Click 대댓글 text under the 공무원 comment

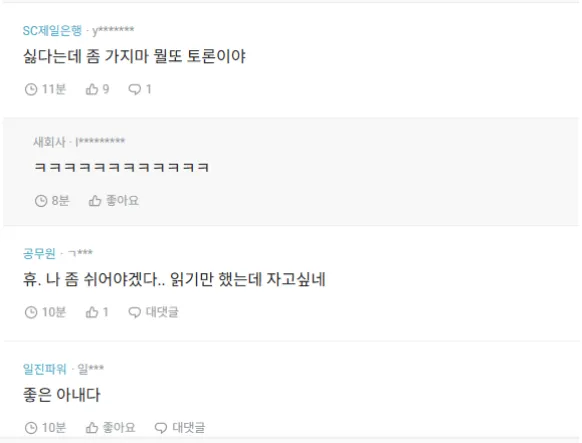point(162,312)
